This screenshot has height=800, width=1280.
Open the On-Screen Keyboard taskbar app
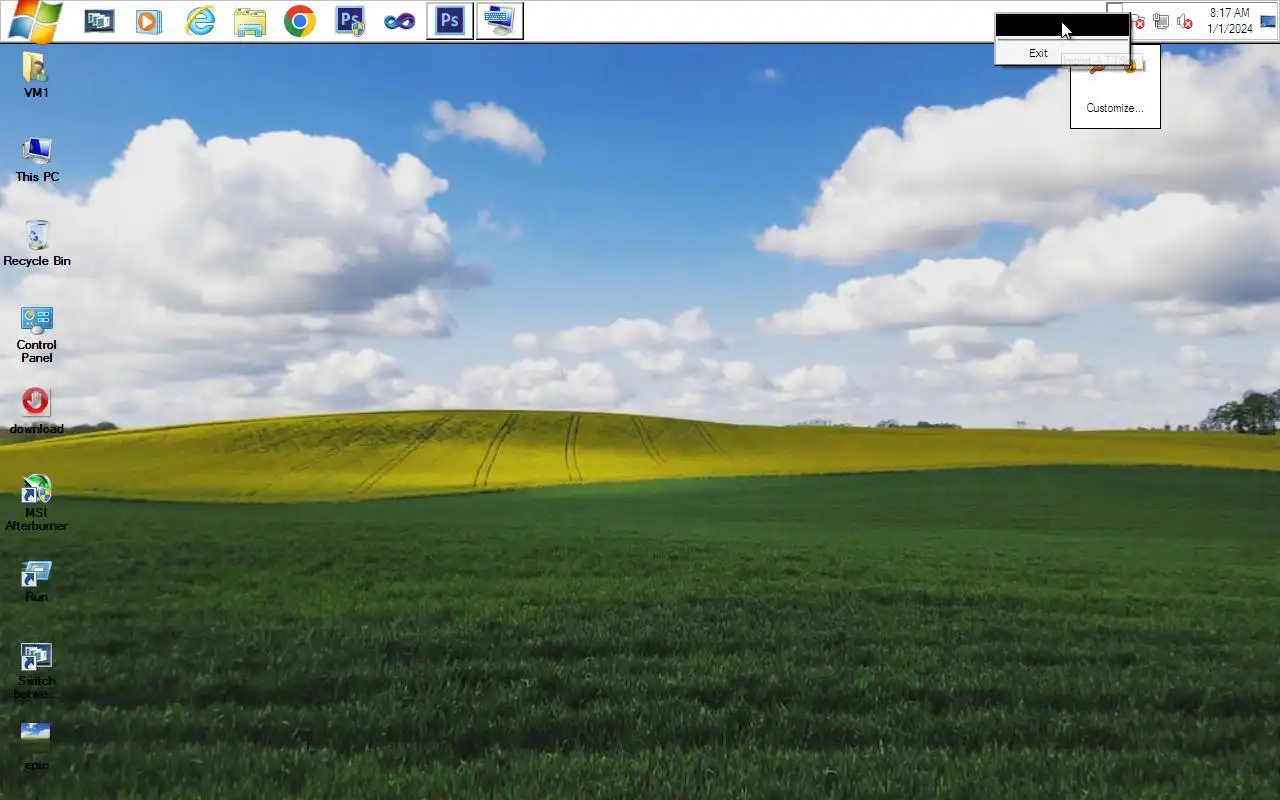coord(500,20)
